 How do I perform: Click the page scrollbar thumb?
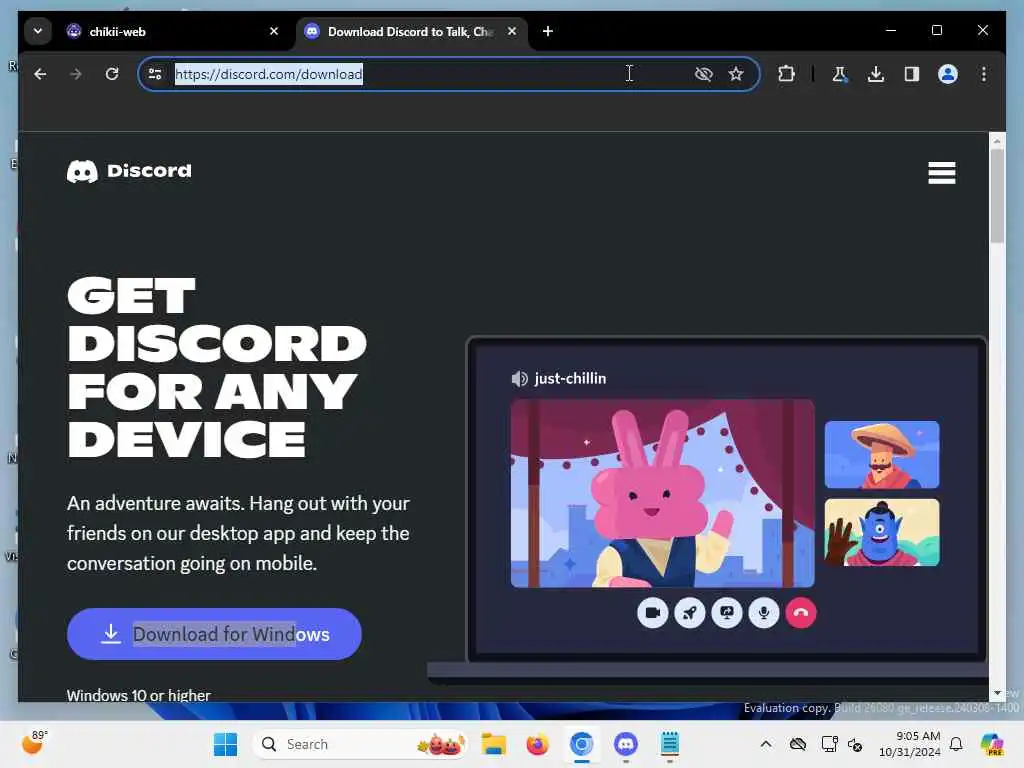(997, 196)
